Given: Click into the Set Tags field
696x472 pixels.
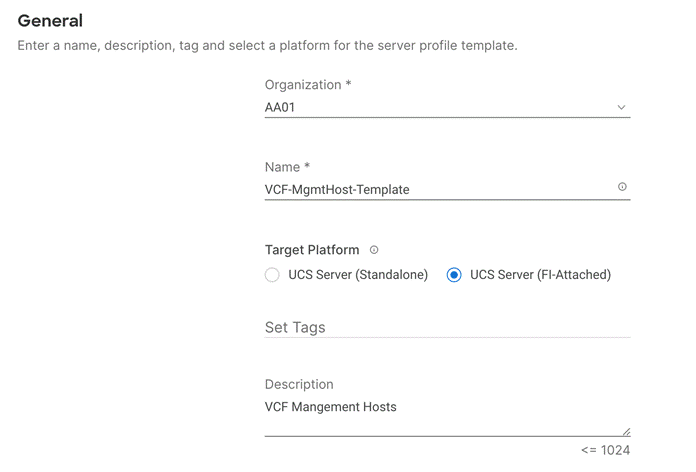Looking at the screenshot, I should [447, 327].
